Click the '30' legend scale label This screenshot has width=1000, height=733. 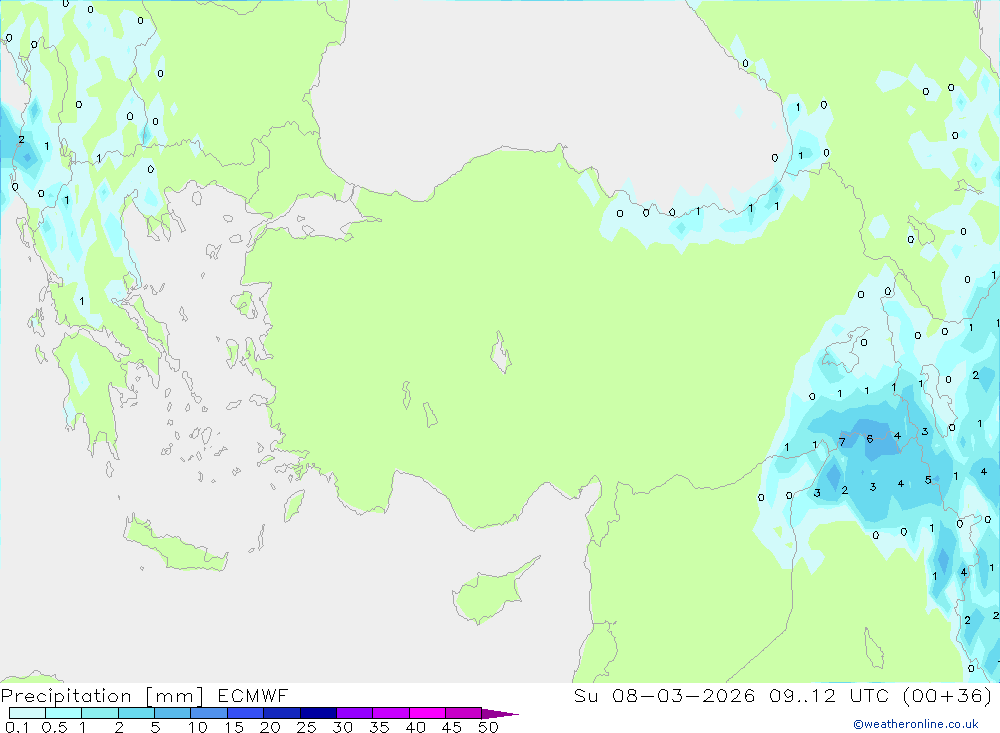click(x=342, y=727)
